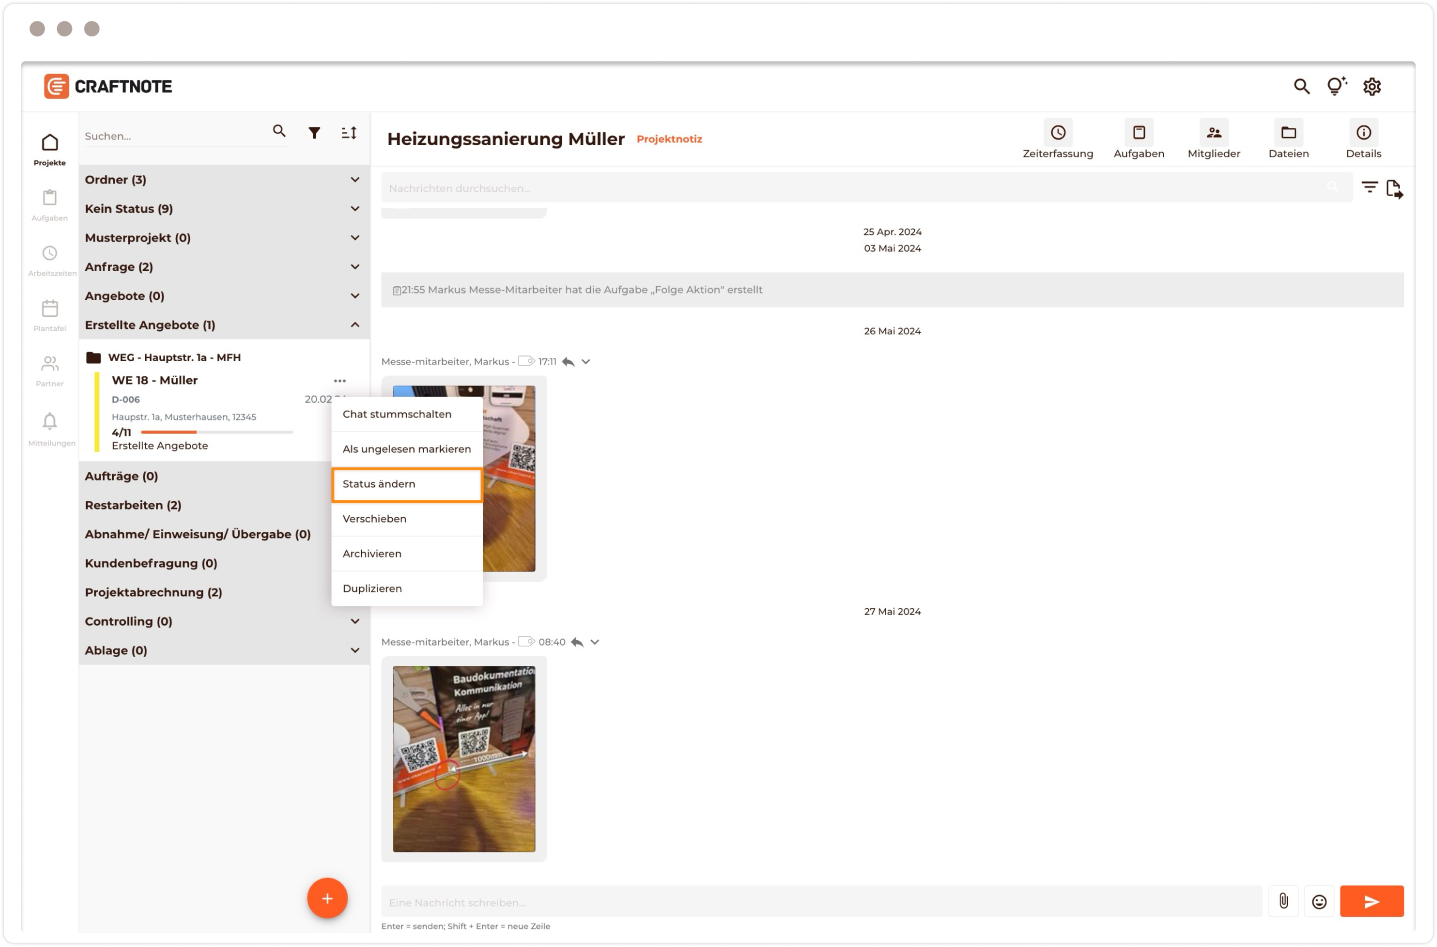Screen dimensions: 1437x947
Task: Open the Mitglieder members icon
Action: click(x=1213, y=133)
